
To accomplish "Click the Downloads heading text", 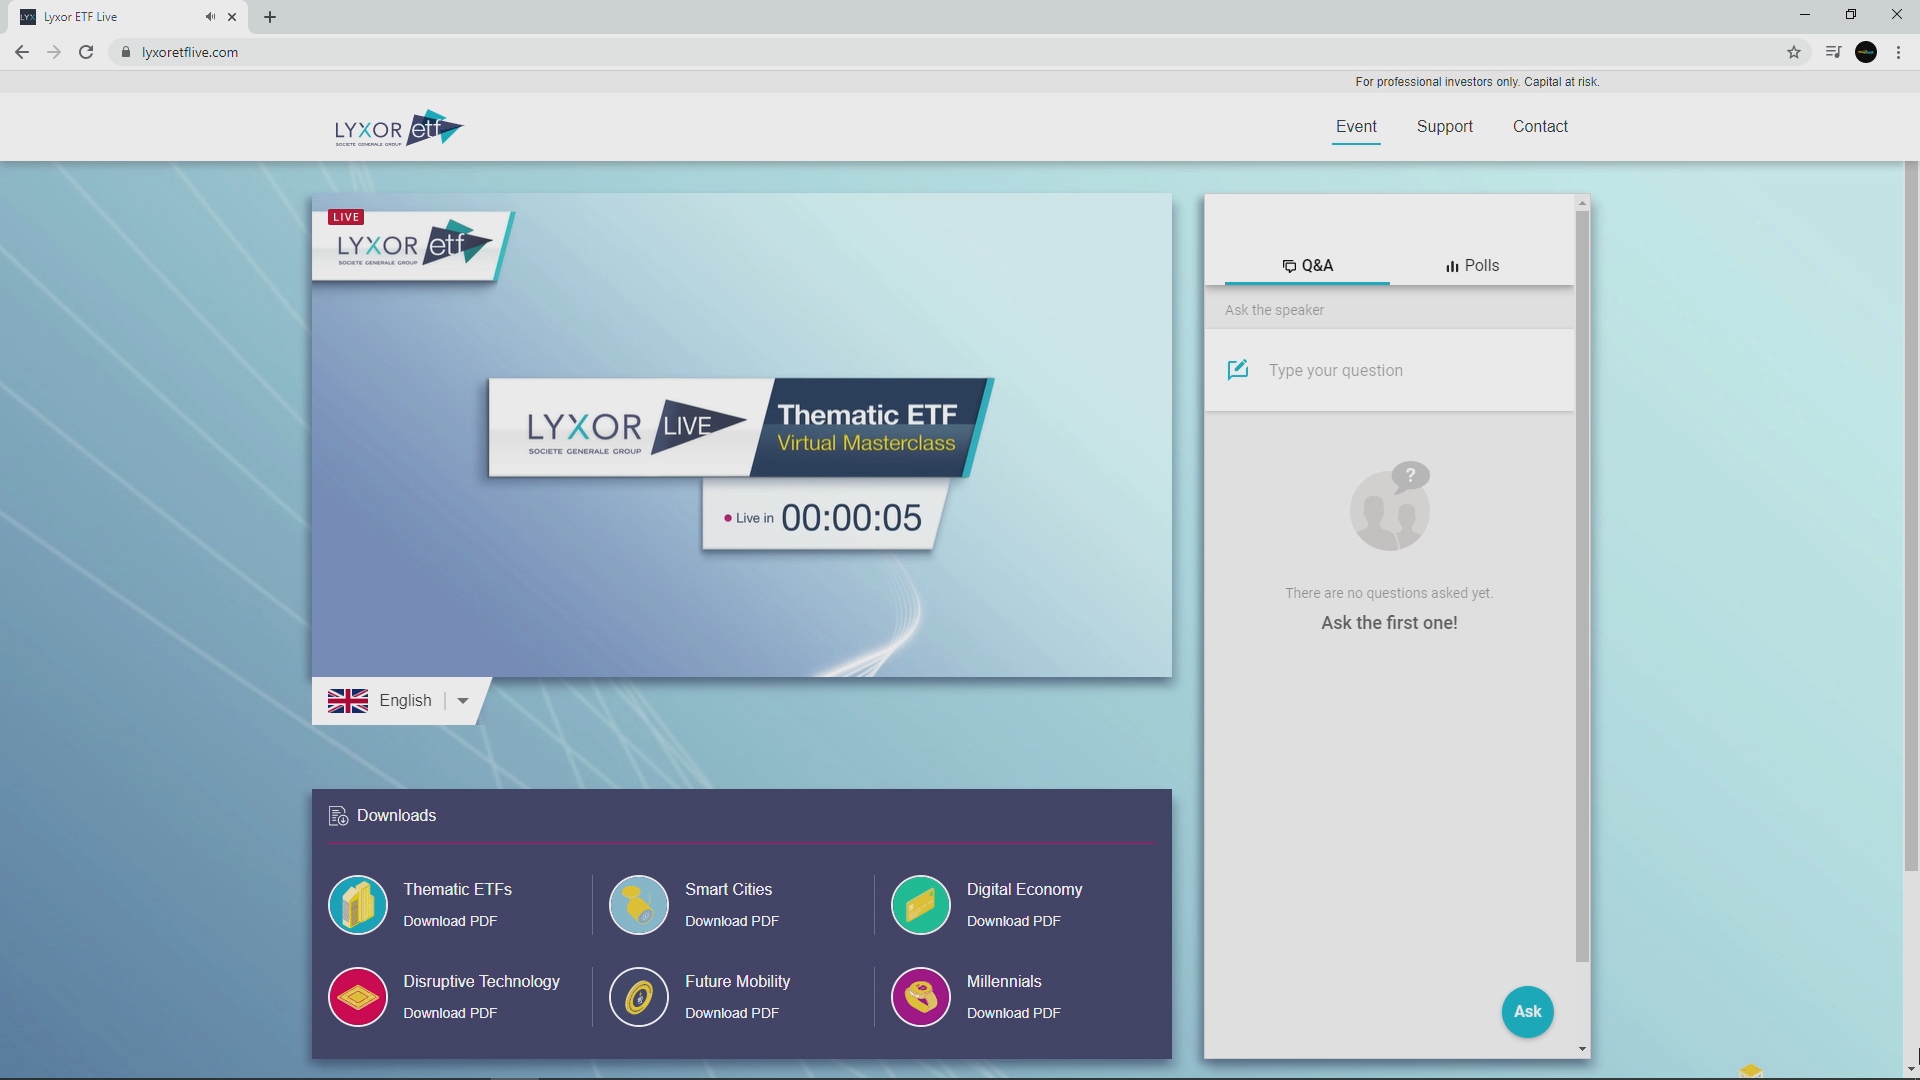I will [396, 816].
